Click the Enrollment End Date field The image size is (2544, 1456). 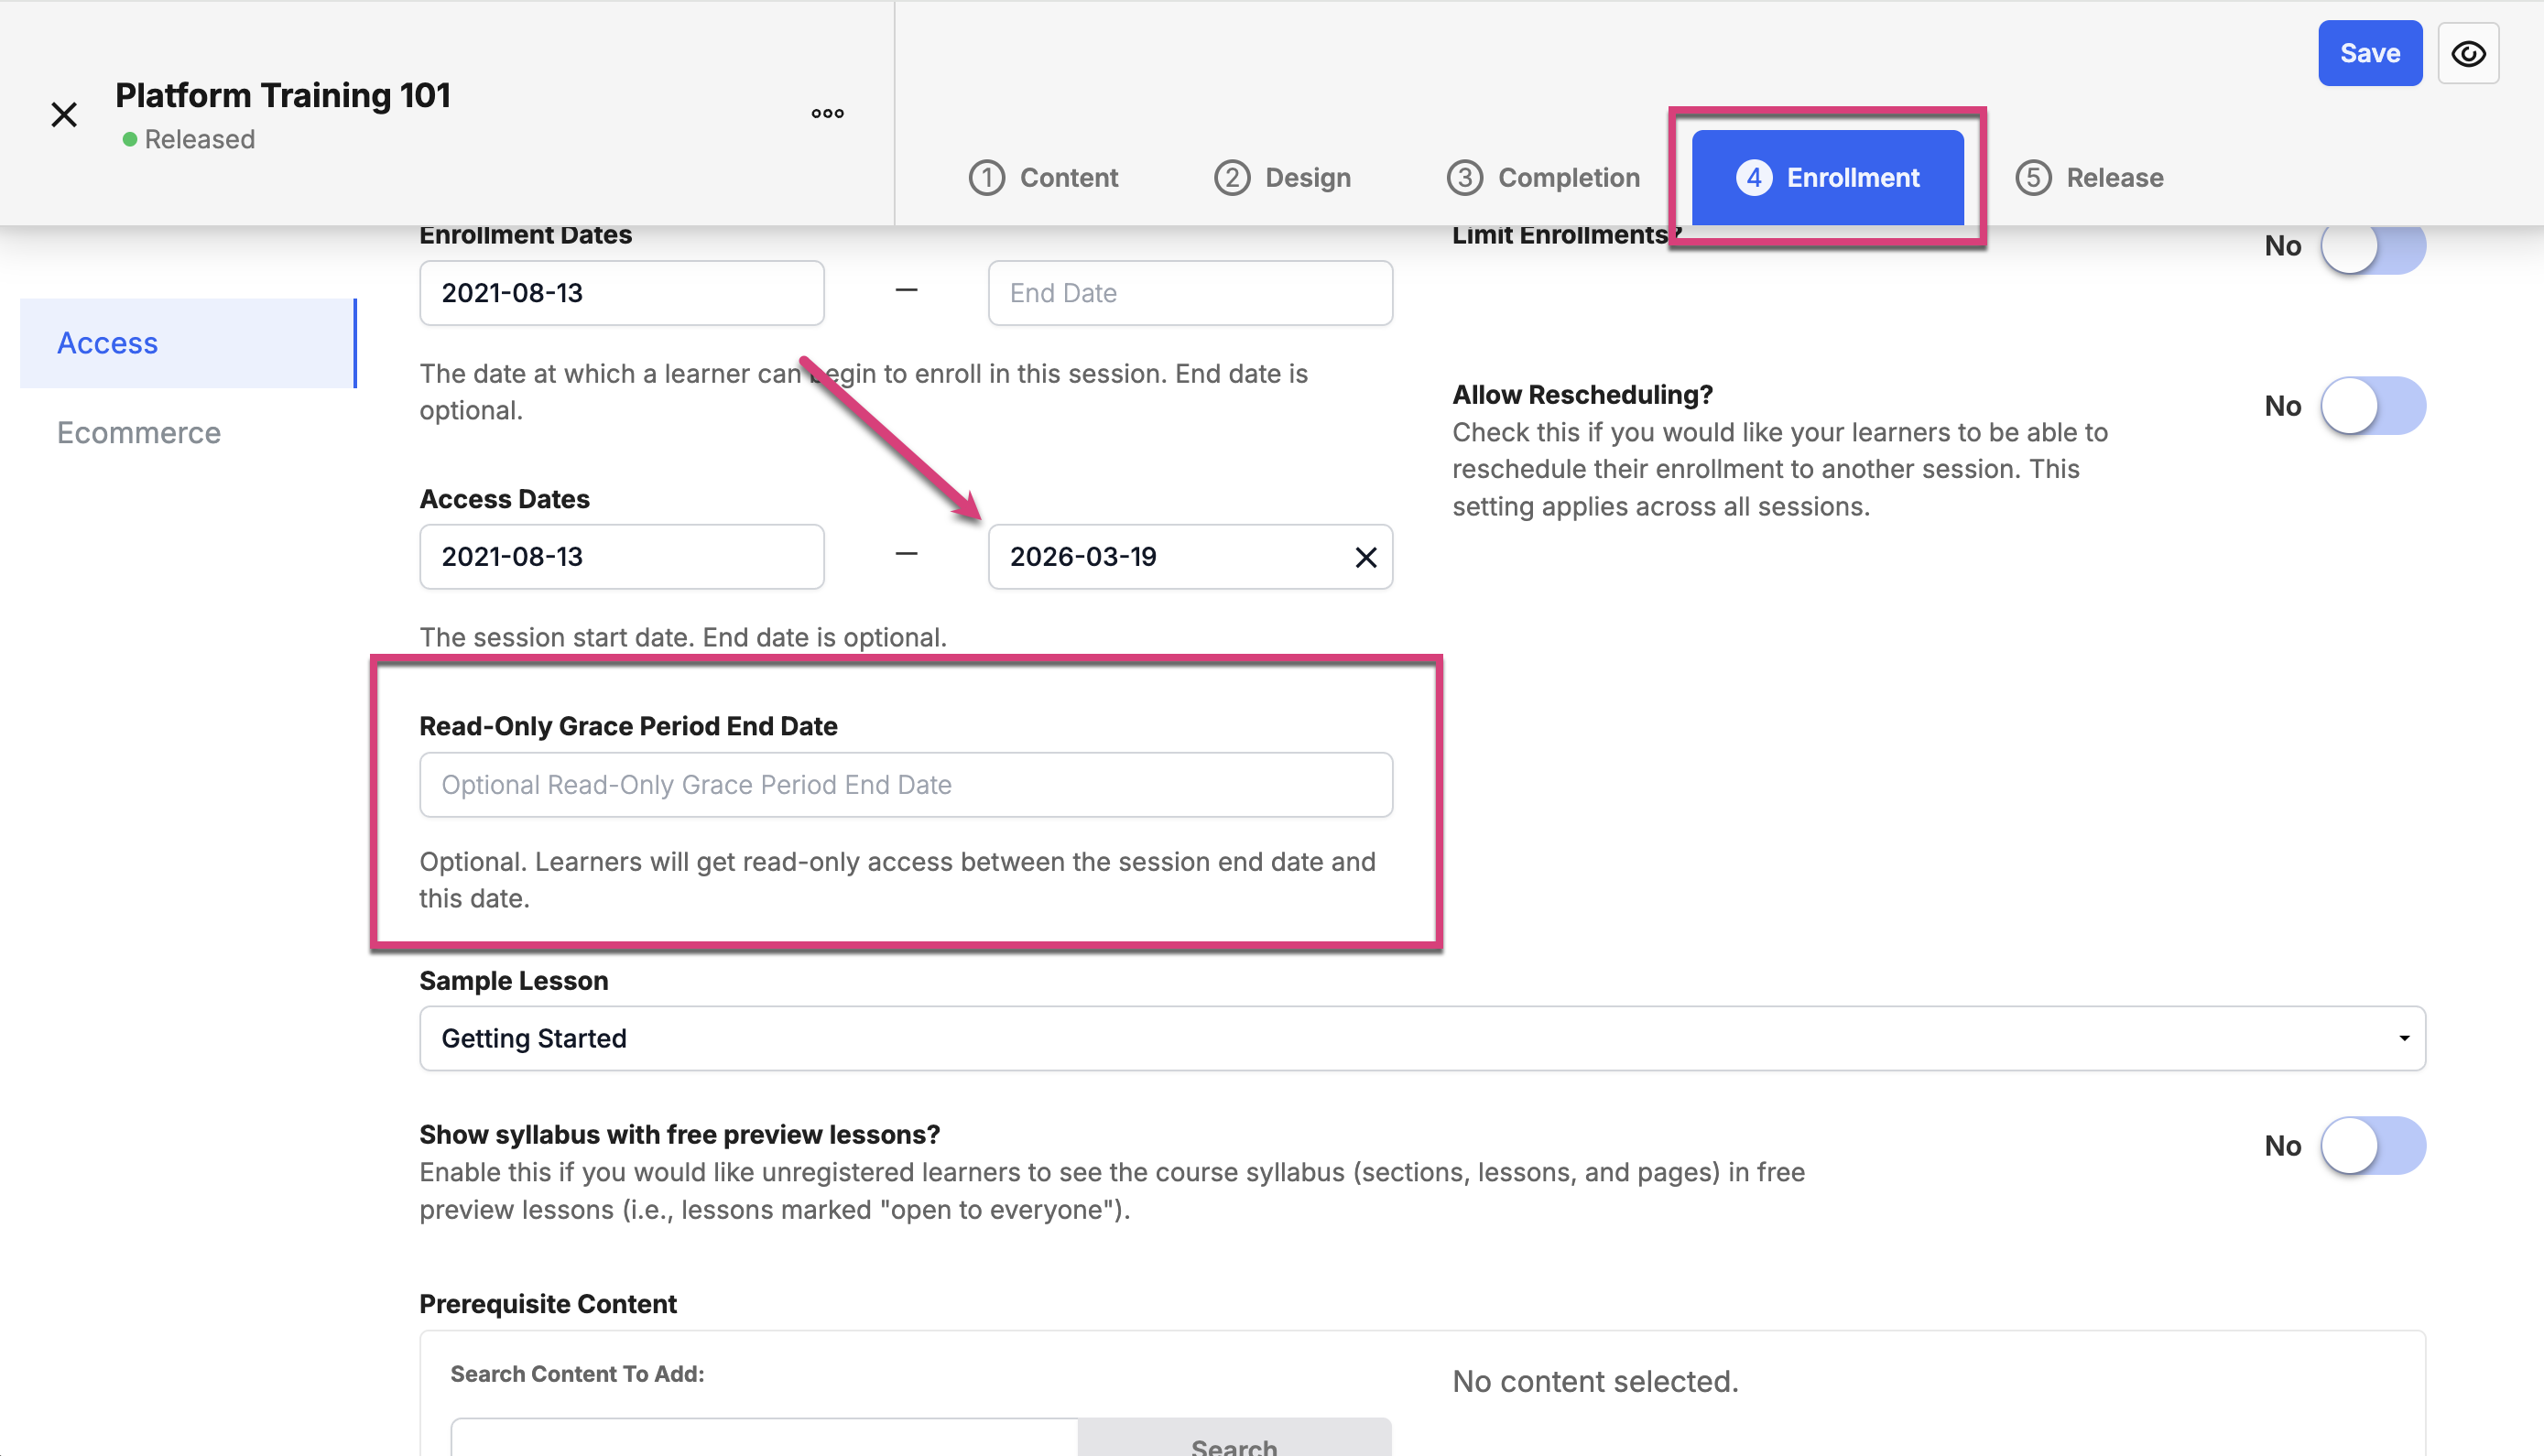coord(1190,293)
